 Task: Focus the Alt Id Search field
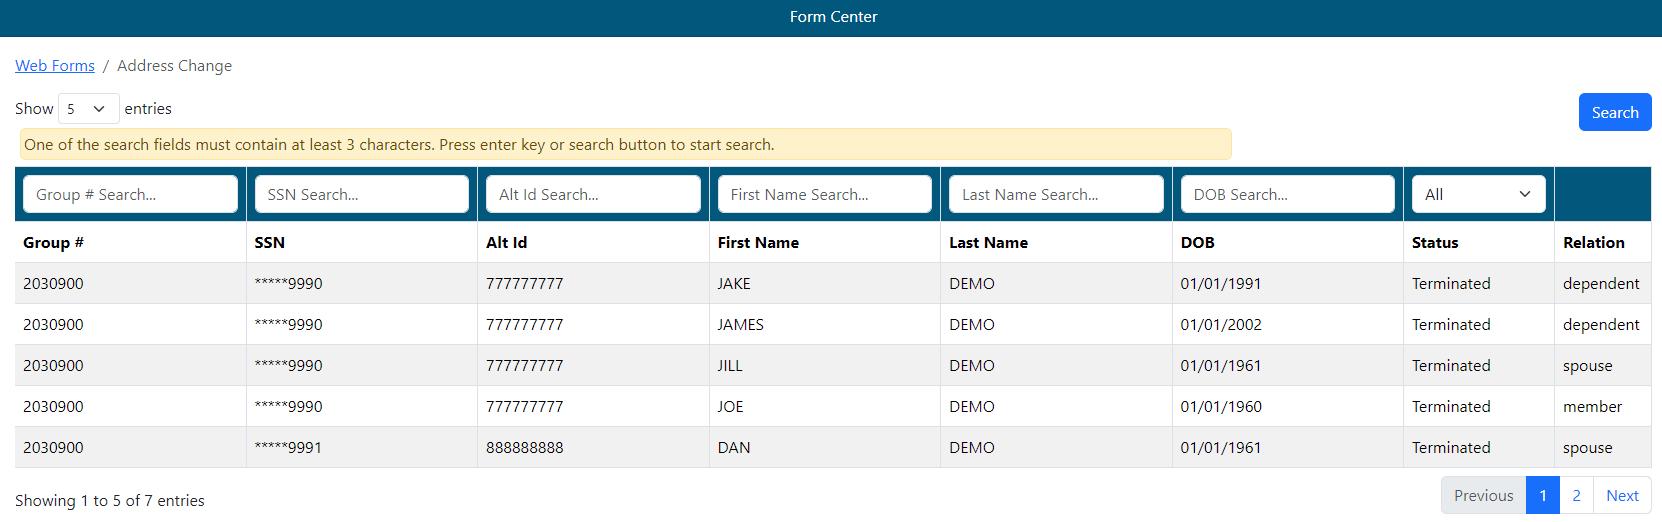(x=593, y=194)
